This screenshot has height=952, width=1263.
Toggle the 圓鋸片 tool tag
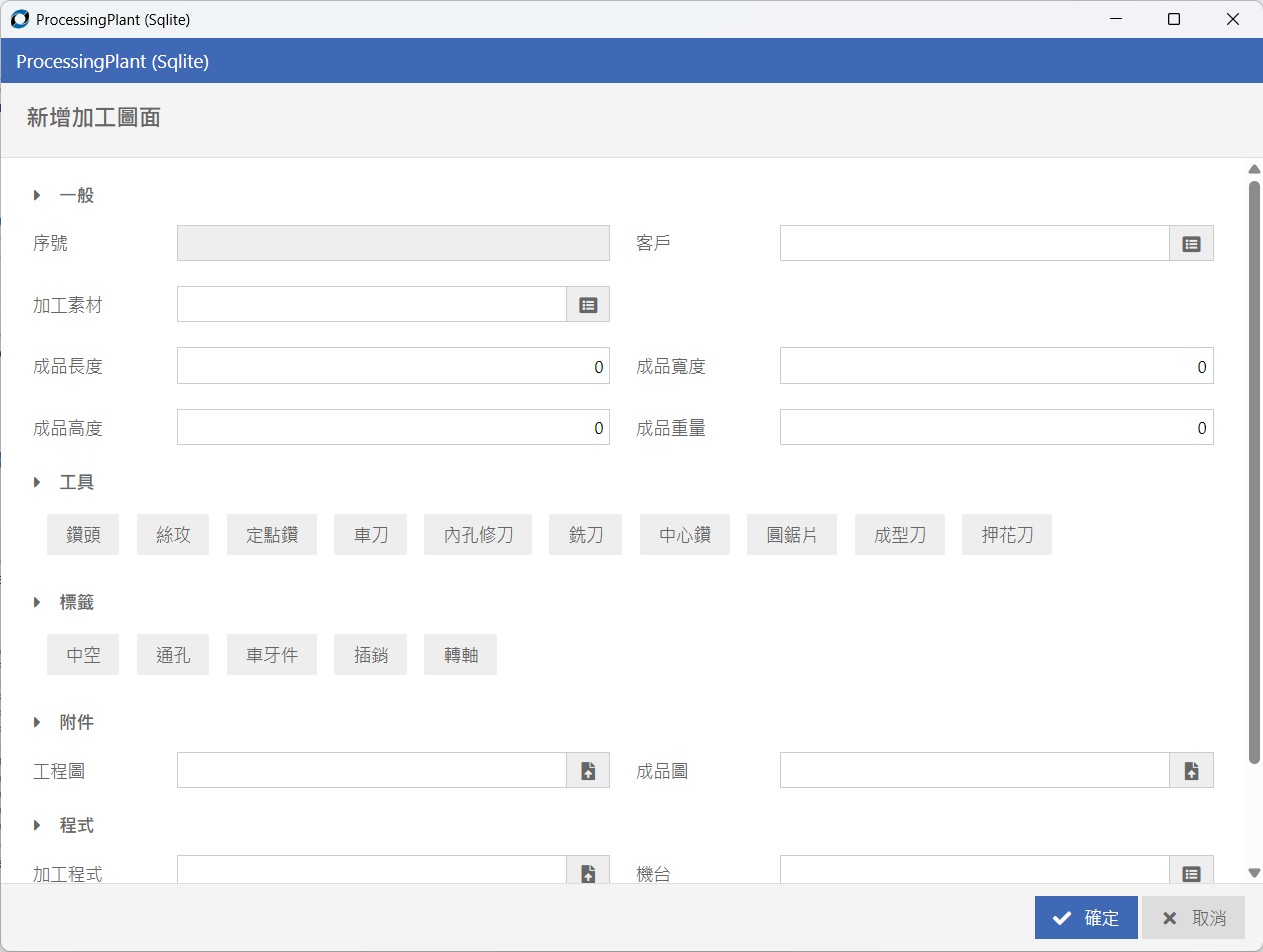click(792, 535)
